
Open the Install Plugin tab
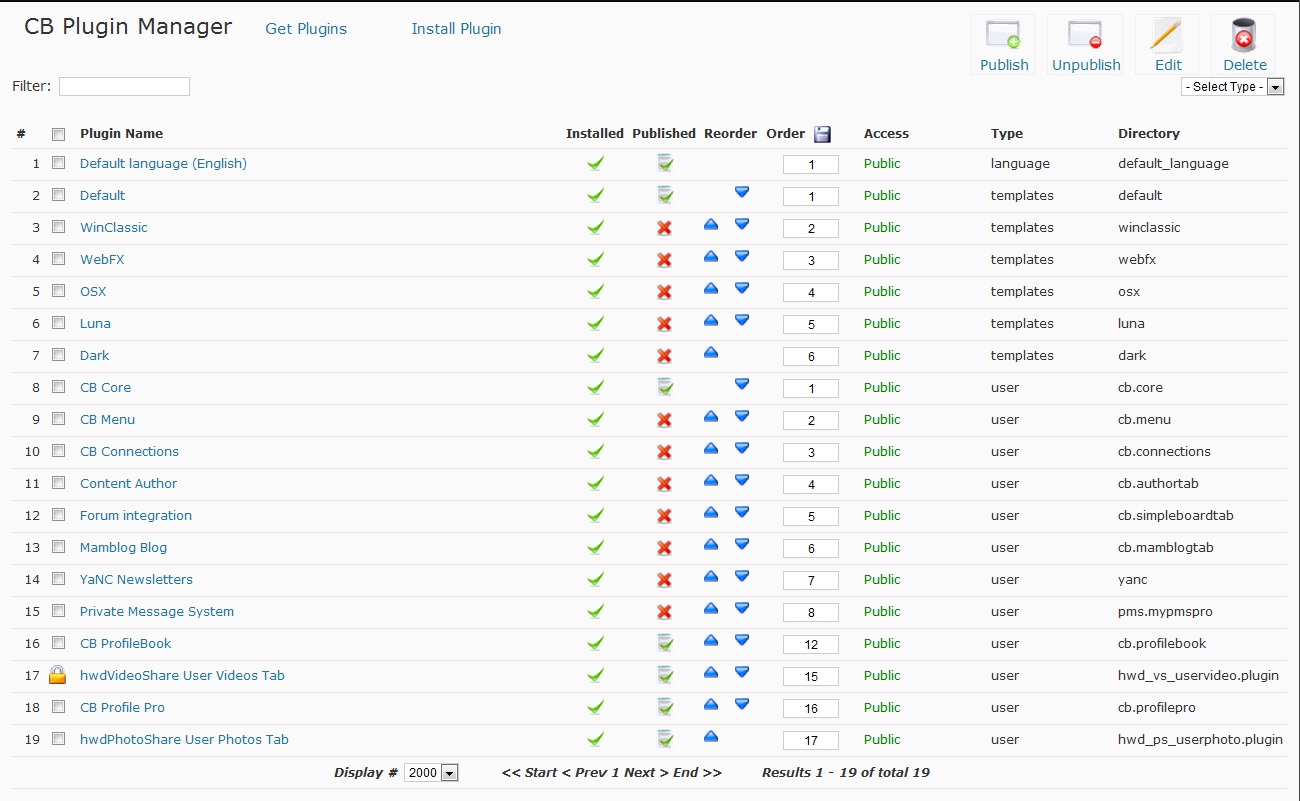pyautogui.click(x=456, y=29)
